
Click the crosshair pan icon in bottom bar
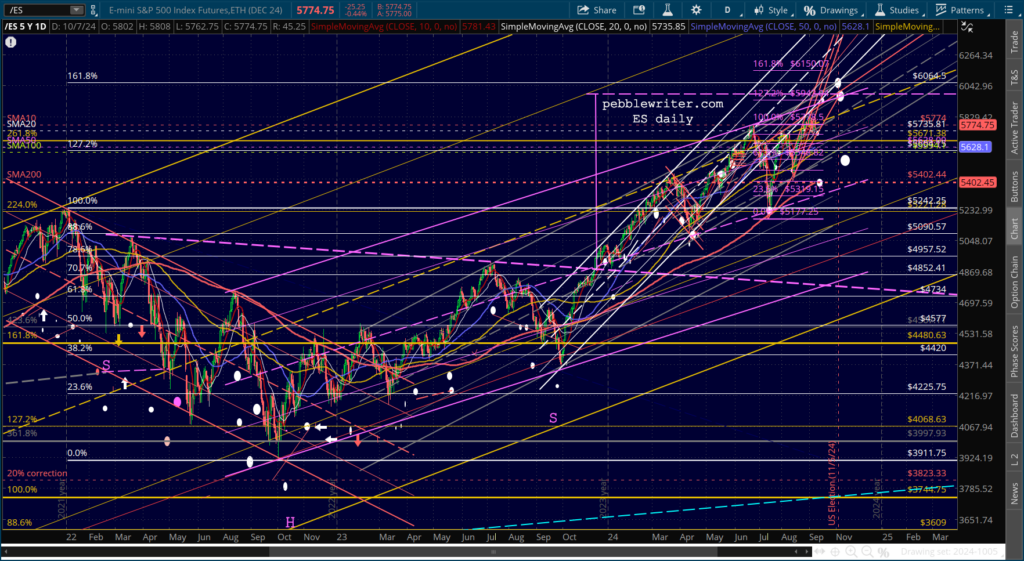(835, 552)
